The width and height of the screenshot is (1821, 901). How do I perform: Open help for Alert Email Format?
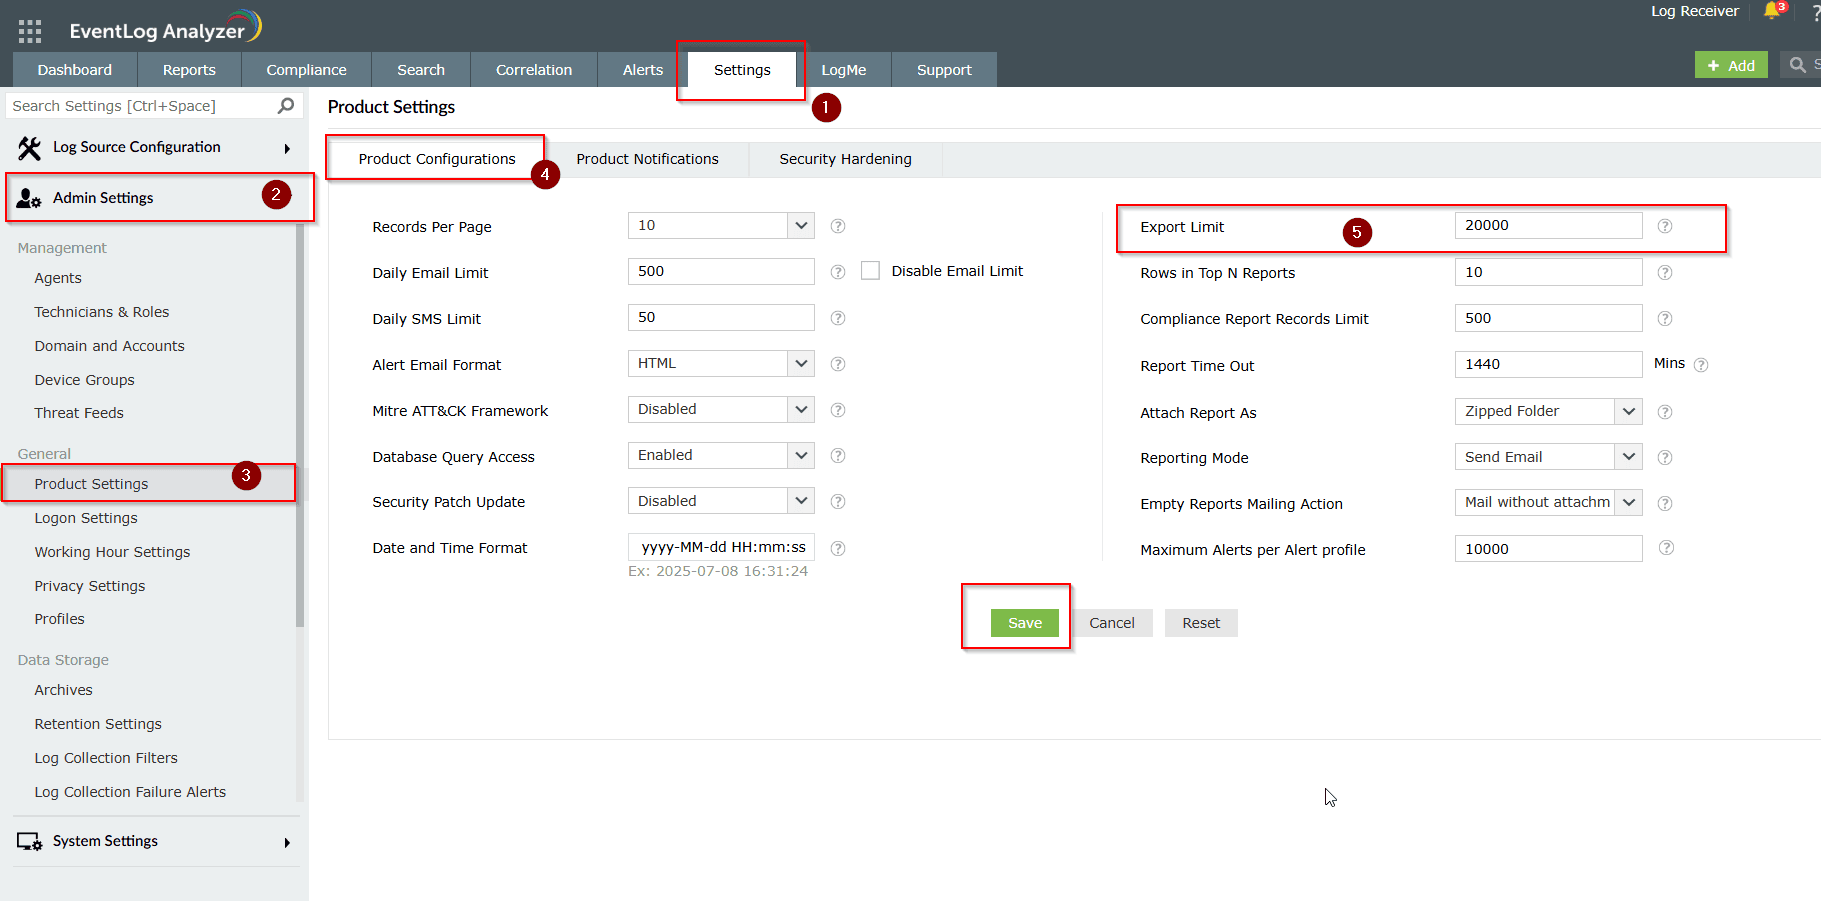click(838, 364)
